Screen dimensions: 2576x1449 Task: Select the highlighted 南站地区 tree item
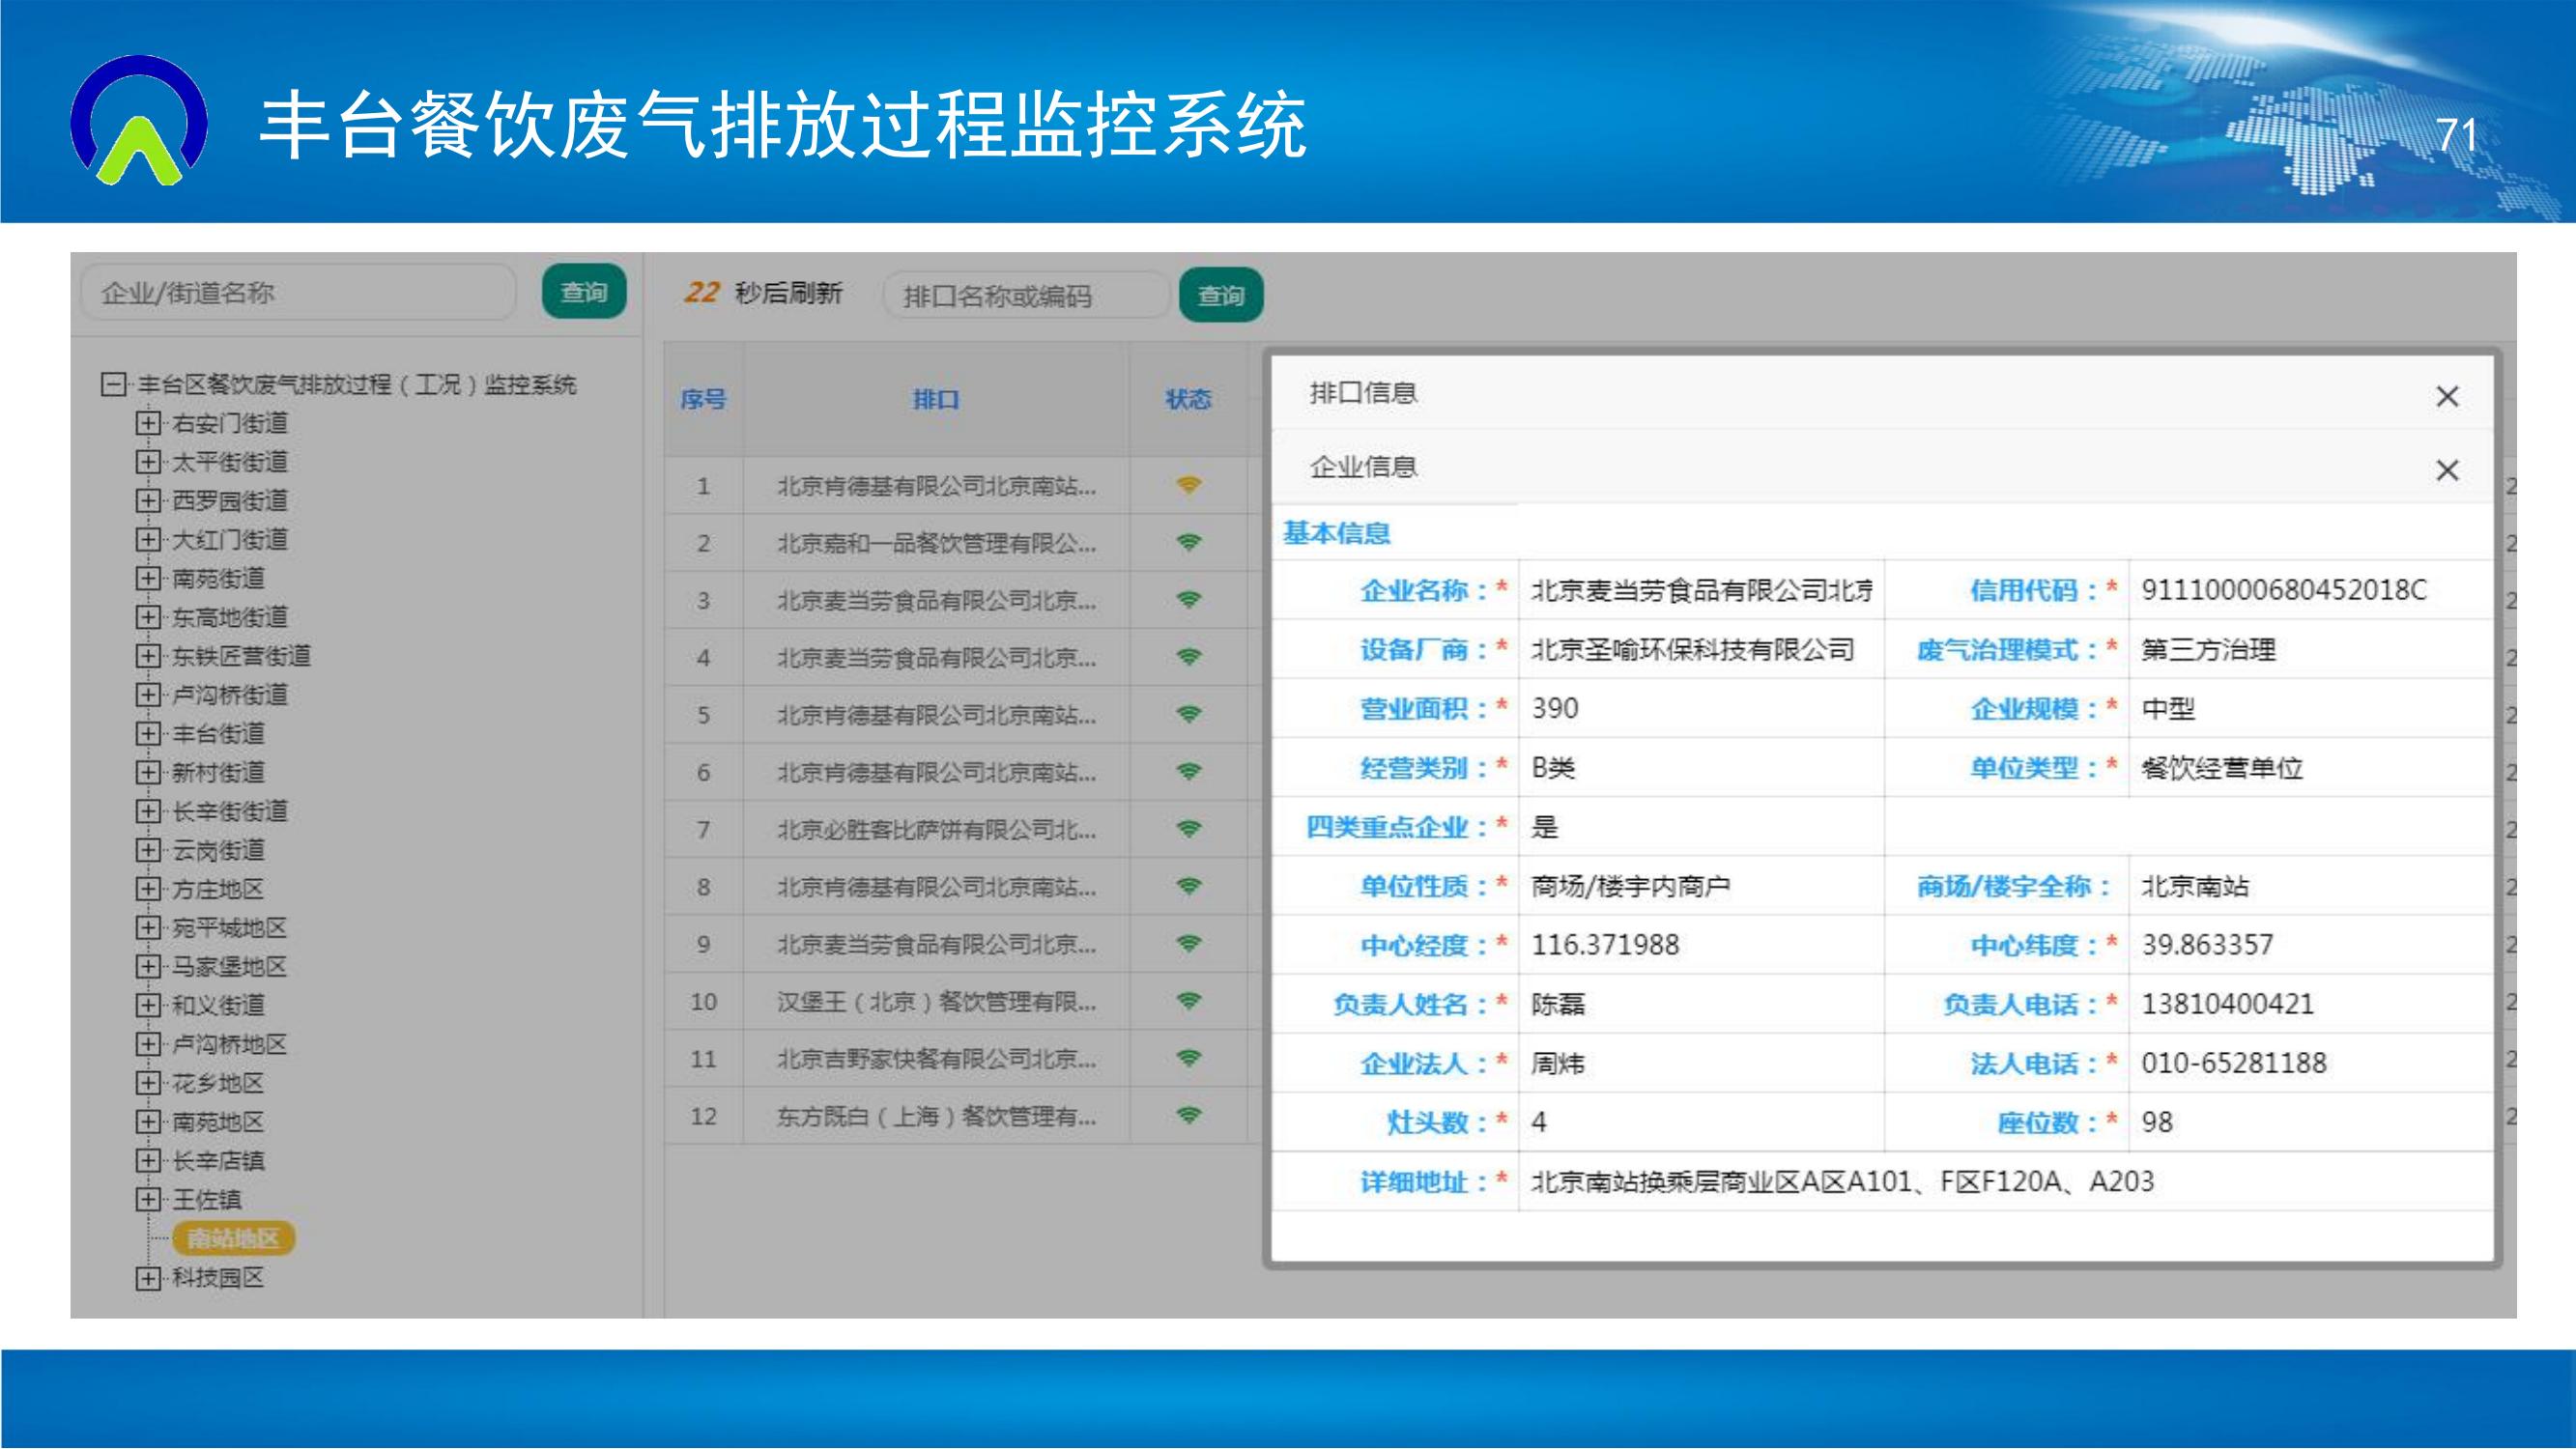233,1238
